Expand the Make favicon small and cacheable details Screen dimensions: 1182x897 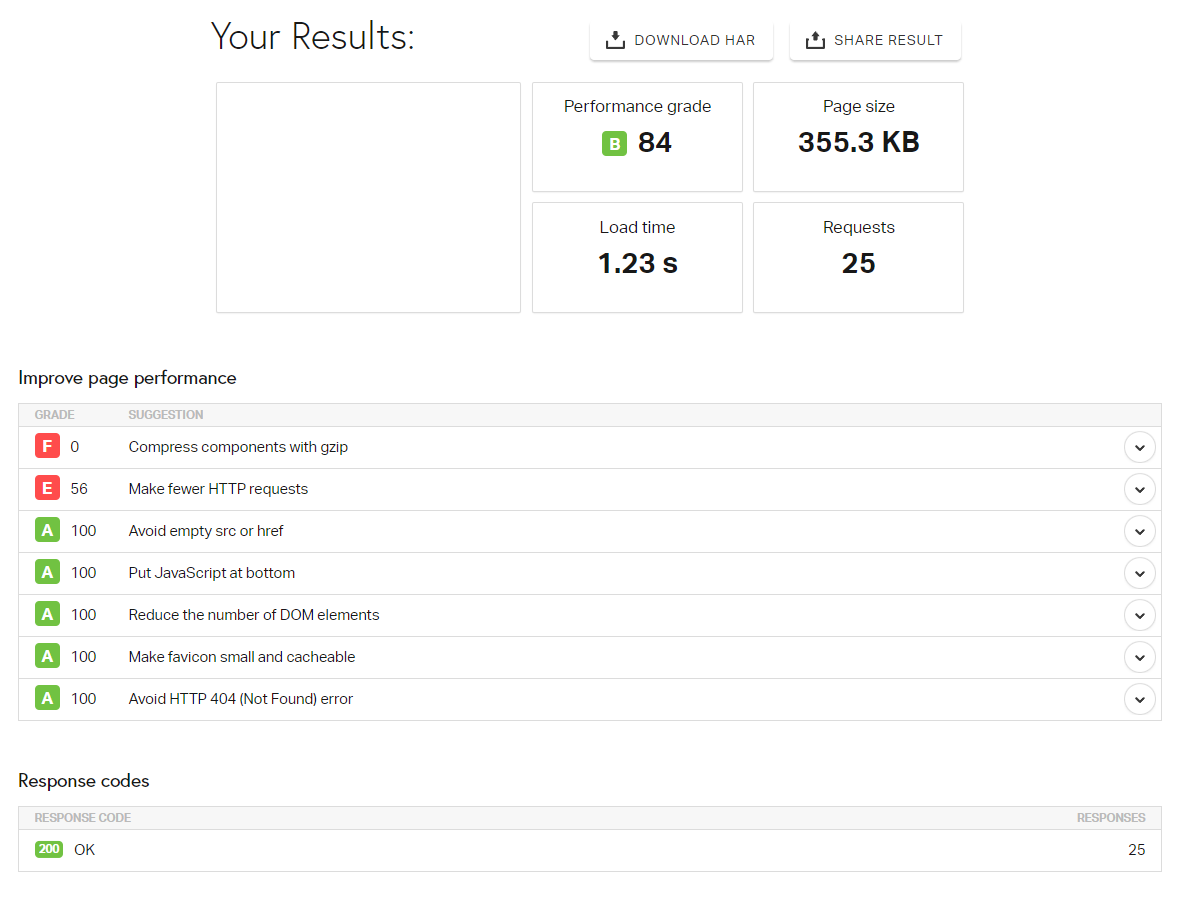(1139, 657)
